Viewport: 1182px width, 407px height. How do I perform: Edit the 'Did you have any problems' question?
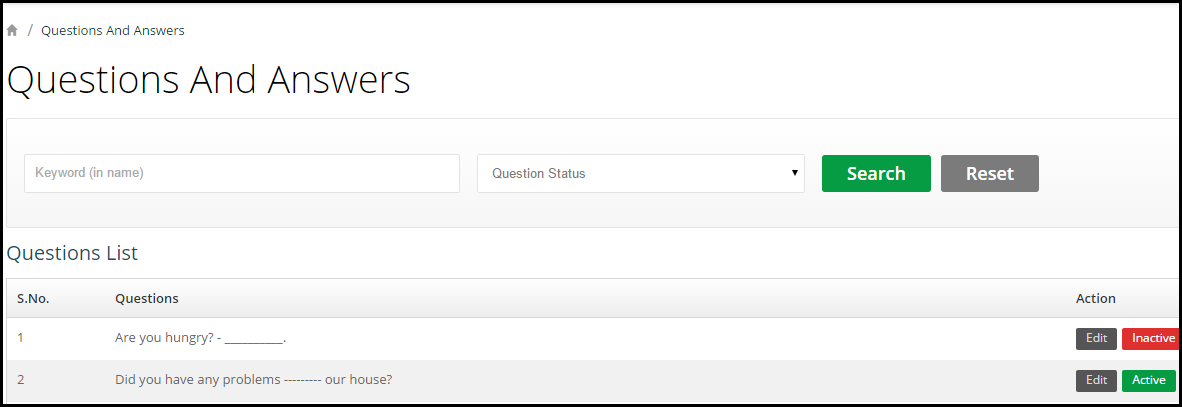(x=1096, y=381)
